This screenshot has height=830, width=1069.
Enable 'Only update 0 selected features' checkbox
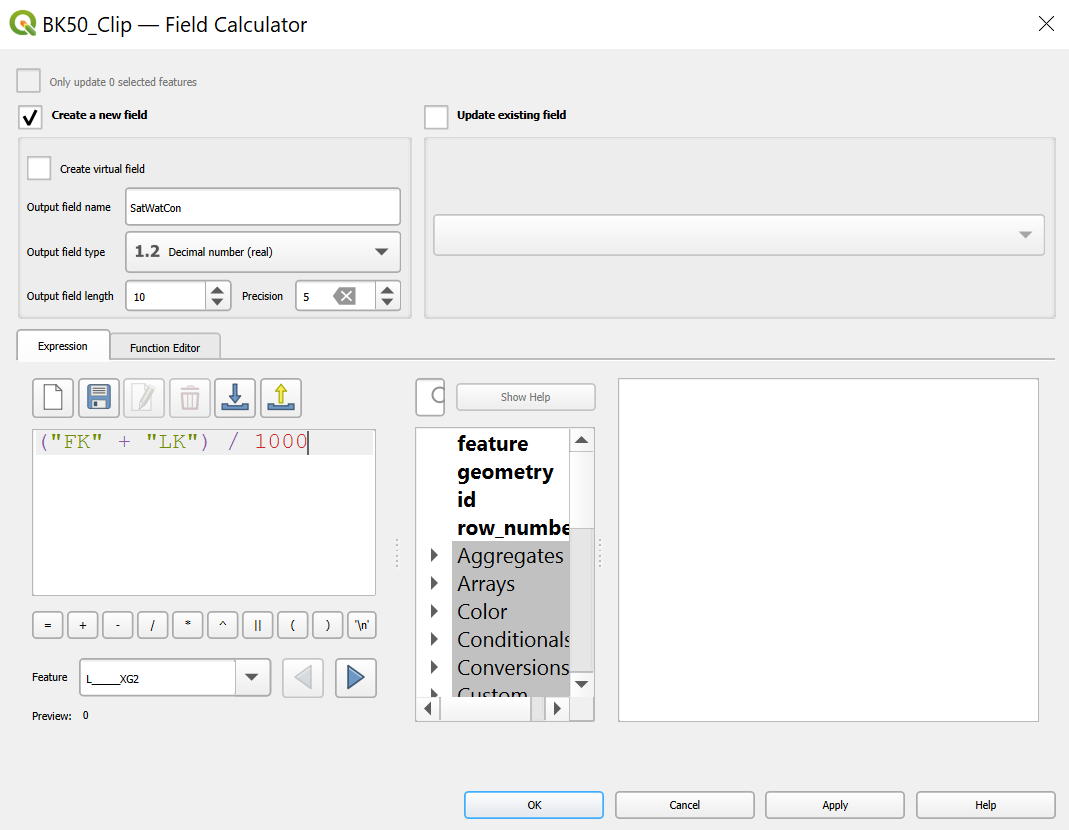click(29, 80)
